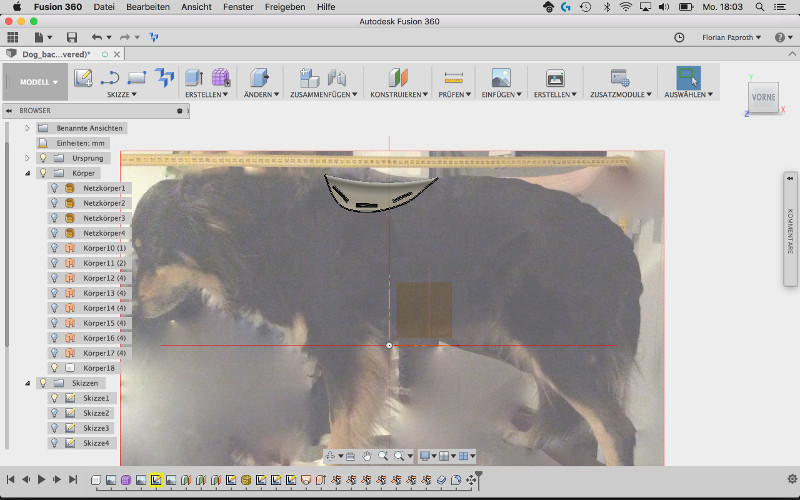Image resolution: width=800 pixels, height=500 pixels.
Task: Click the Auswählen selection tool icon
Action: 688,77
